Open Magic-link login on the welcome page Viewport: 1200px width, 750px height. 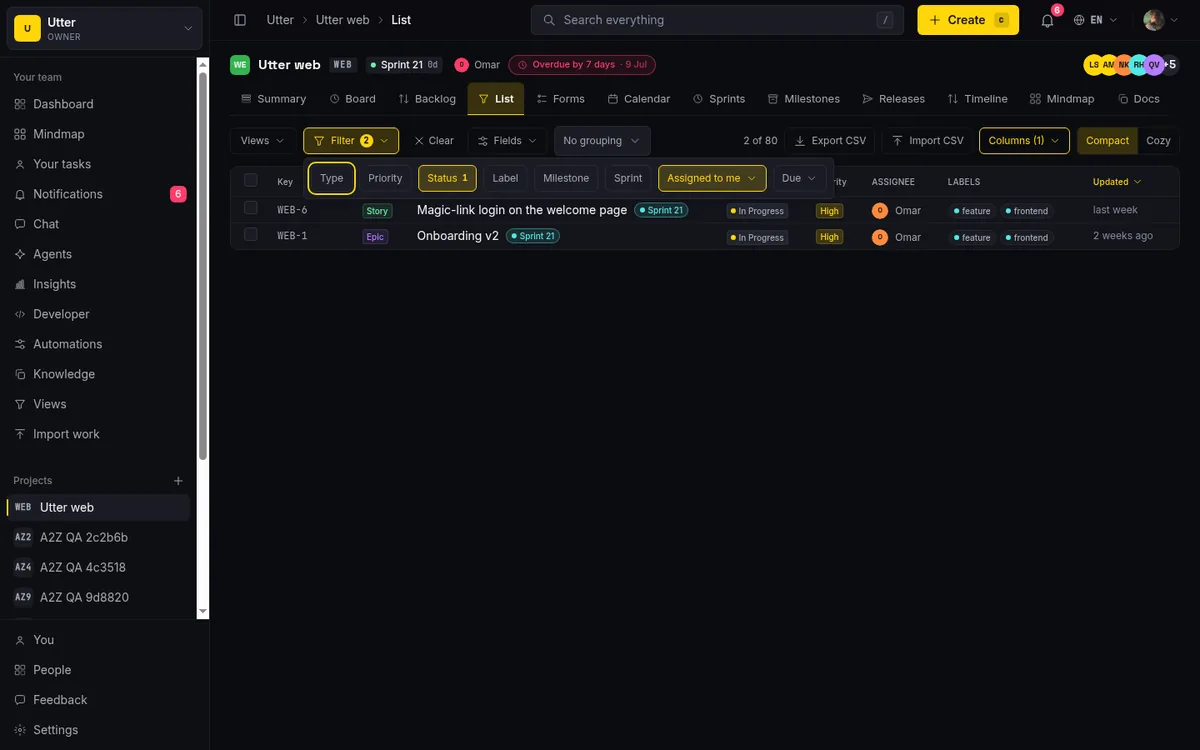point(522,210)
